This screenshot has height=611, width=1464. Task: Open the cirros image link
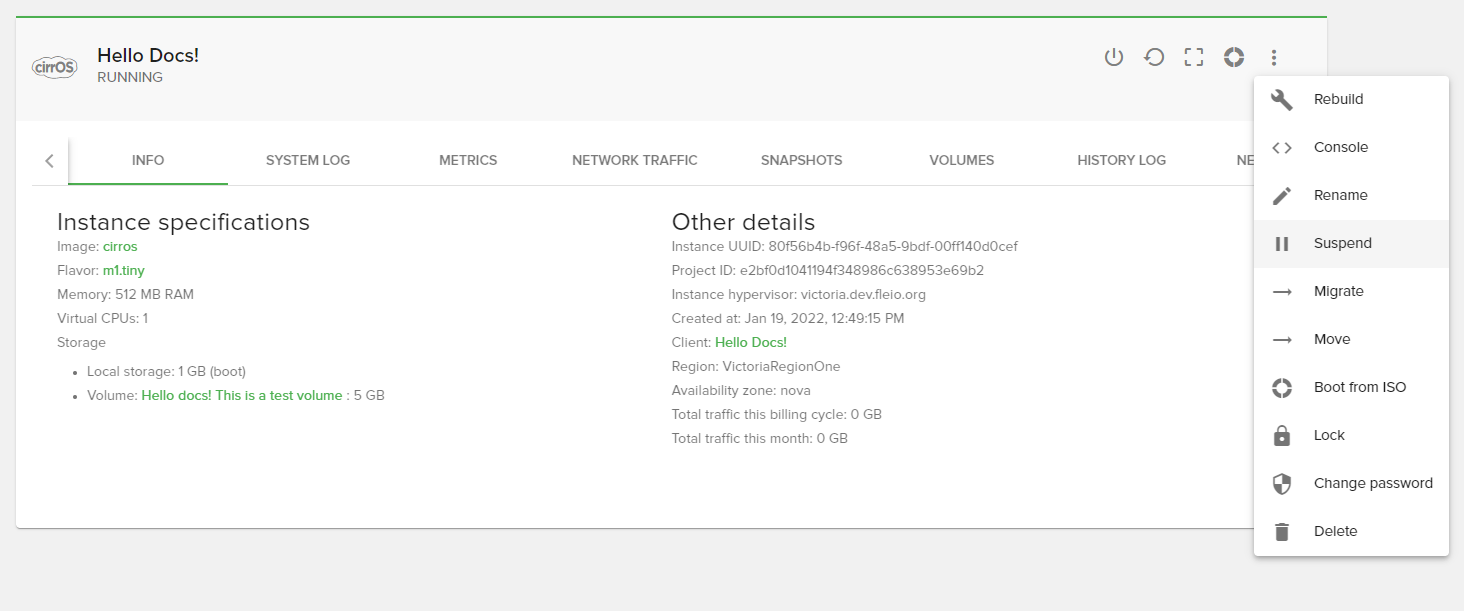(x=120, y=246)
